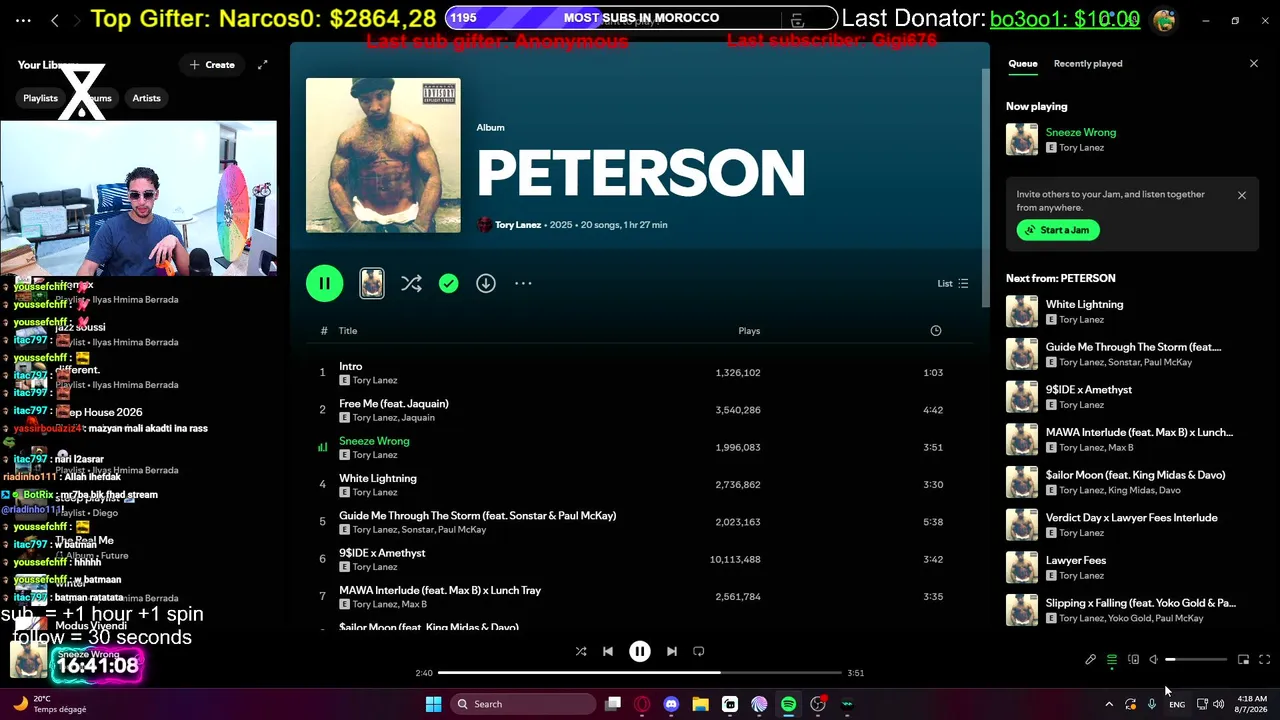Toggle the Queue view icon in player bar
This screenshot has width=1280, height=720.
[x=1112, y=660]
